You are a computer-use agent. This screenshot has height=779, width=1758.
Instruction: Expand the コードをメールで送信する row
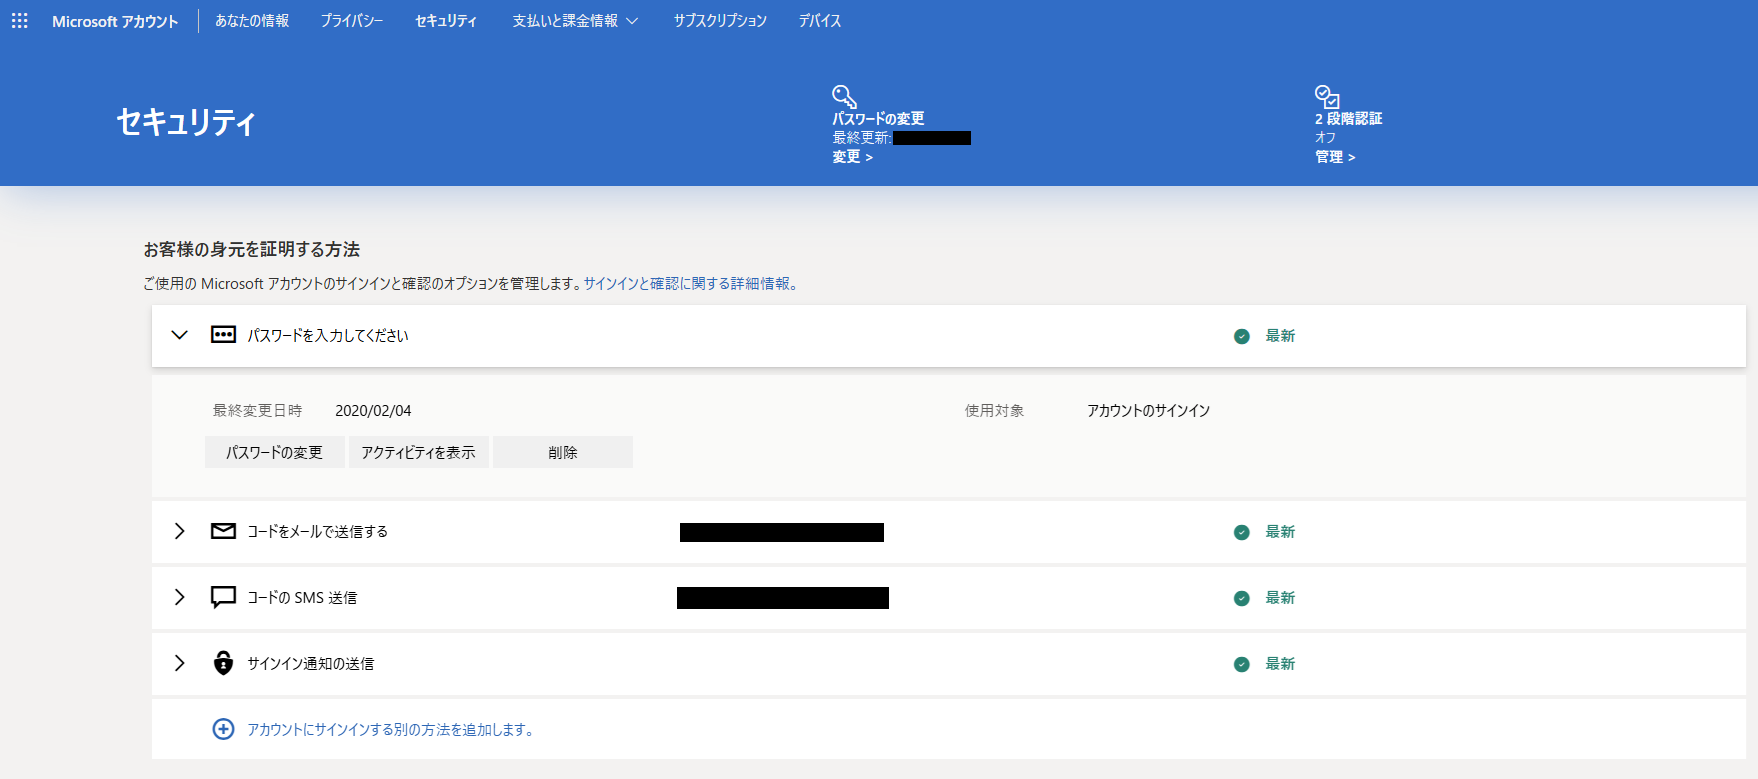coord(179,531)
